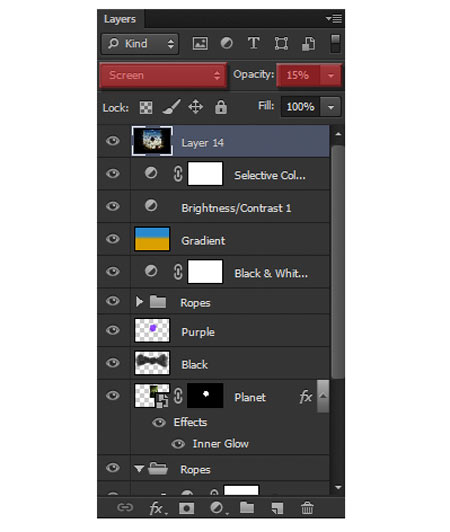Screen dimensions: 450x532
Task: Hide the Black layer
Action: click(x=113, y=363)
